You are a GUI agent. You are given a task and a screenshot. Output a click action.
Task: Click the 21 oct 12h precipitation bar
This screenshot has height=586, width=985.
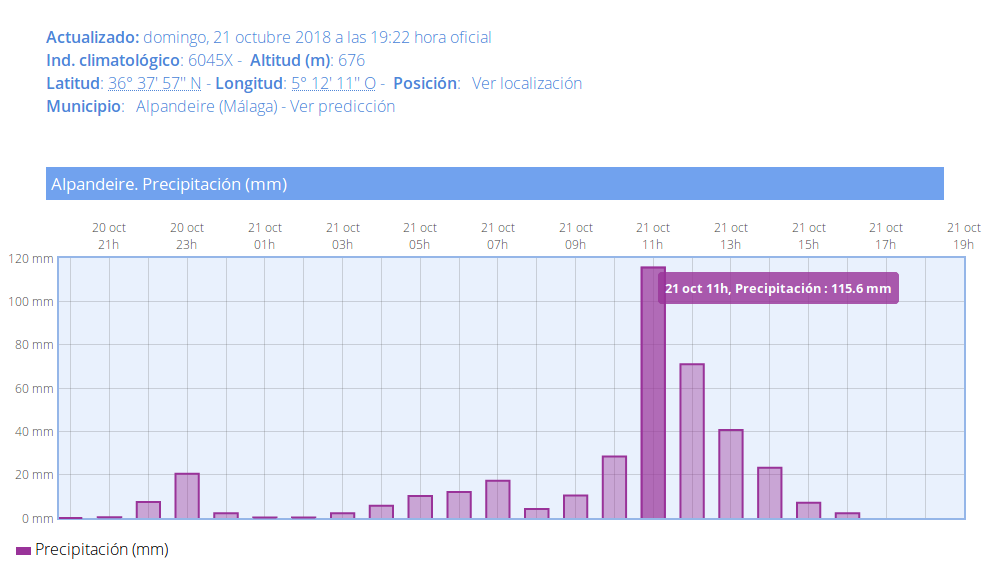coord(692,441)
